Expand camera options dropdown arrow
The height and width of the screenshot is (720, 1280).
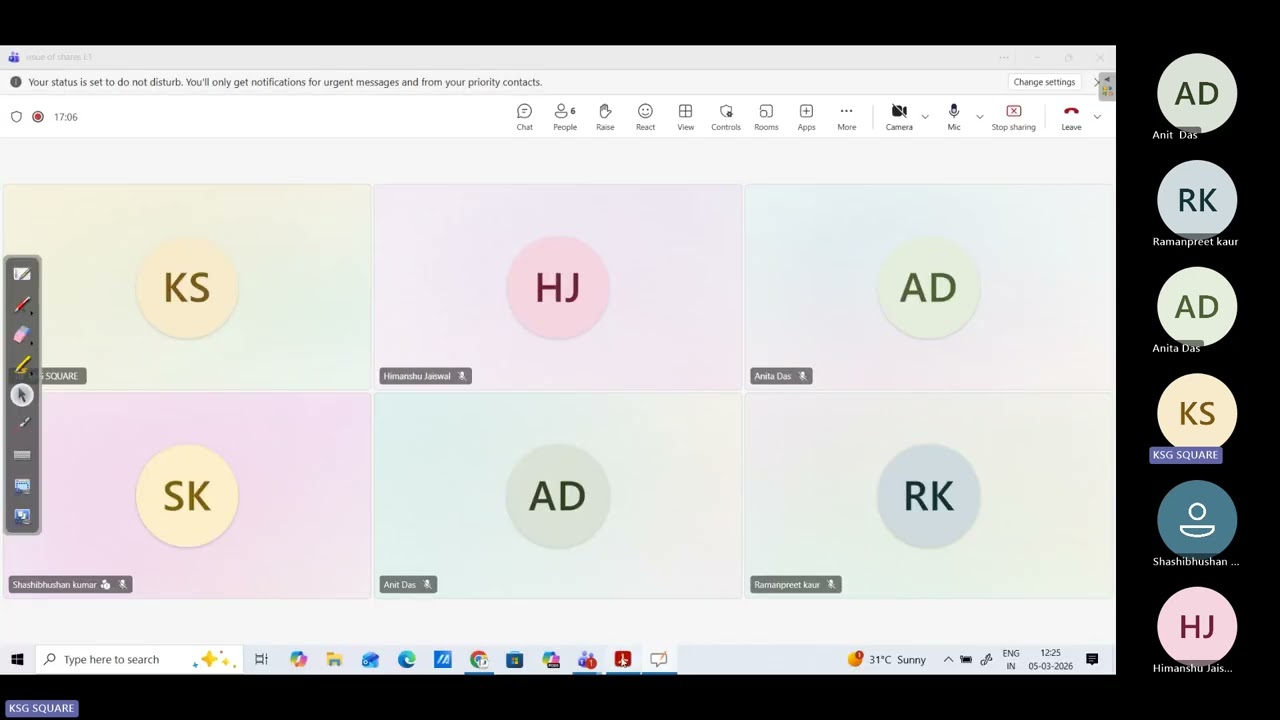[925, 117]
